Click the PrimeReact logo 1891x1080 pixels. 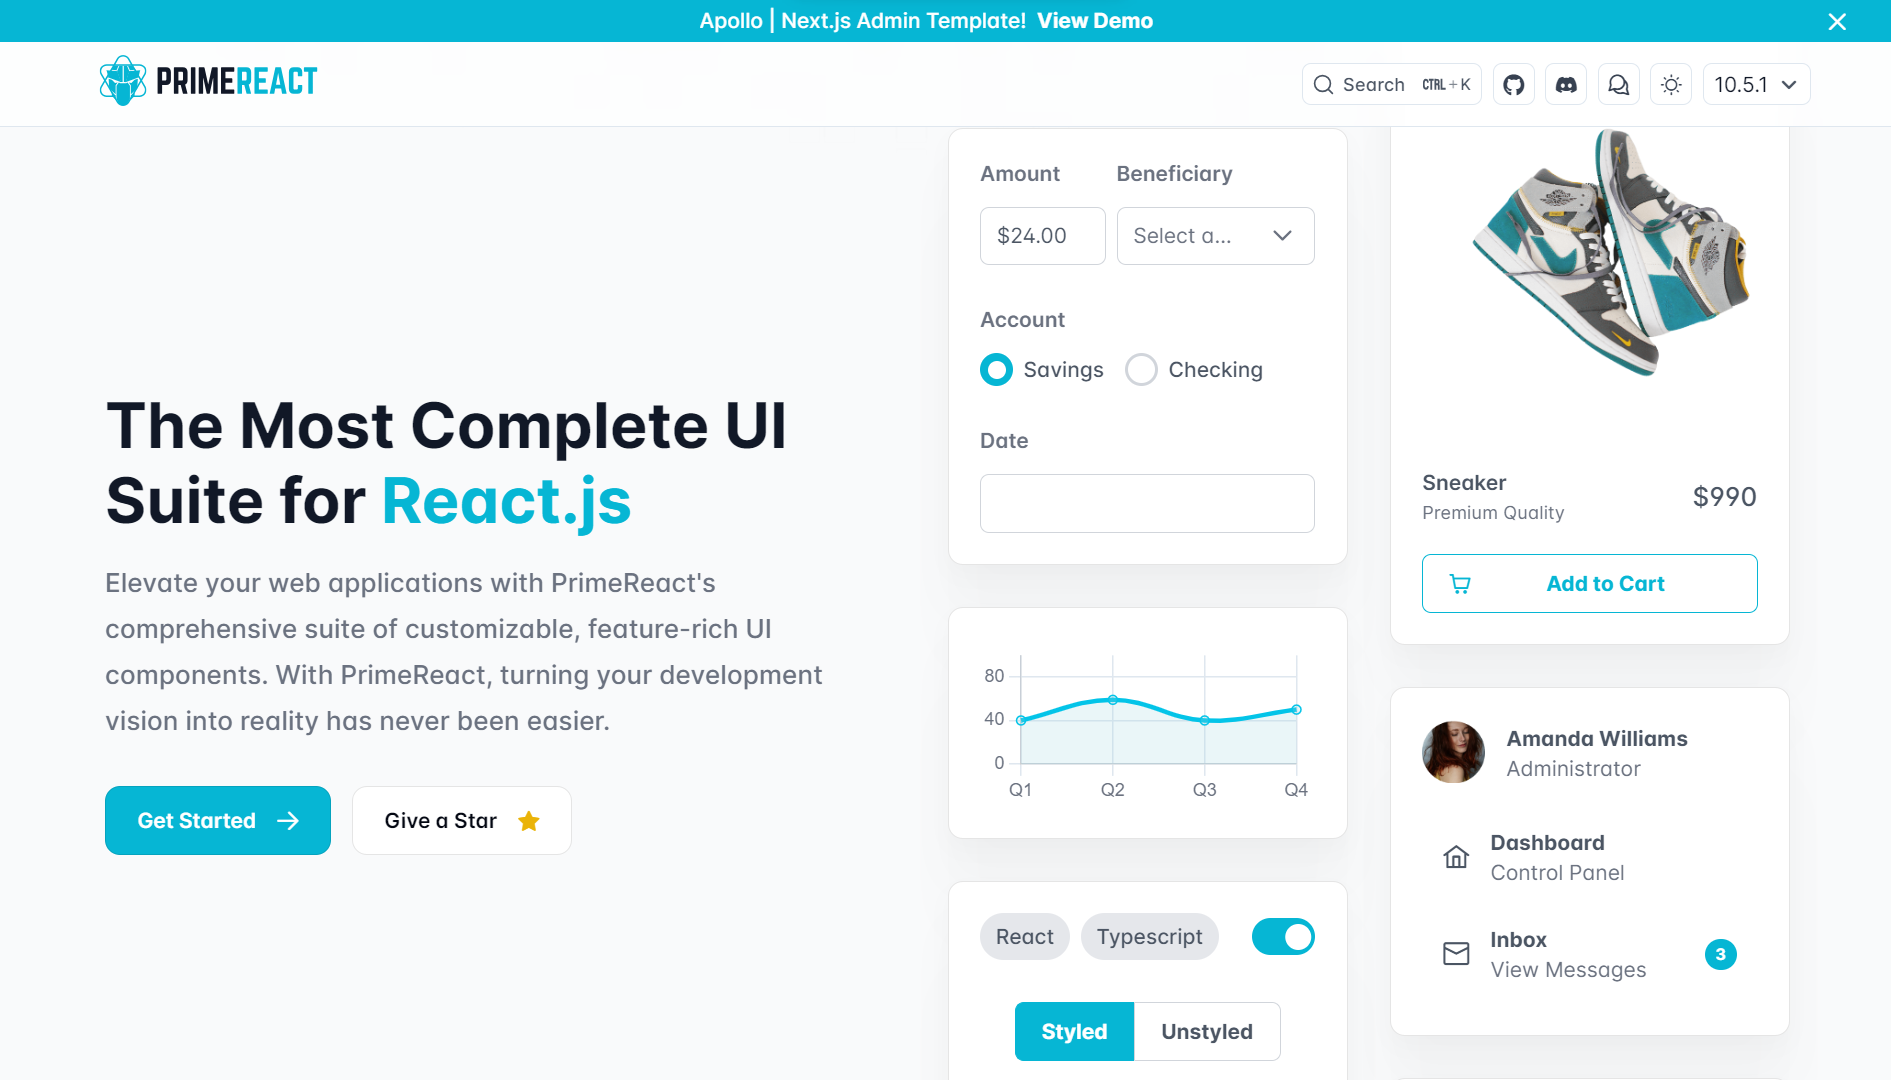208,81
